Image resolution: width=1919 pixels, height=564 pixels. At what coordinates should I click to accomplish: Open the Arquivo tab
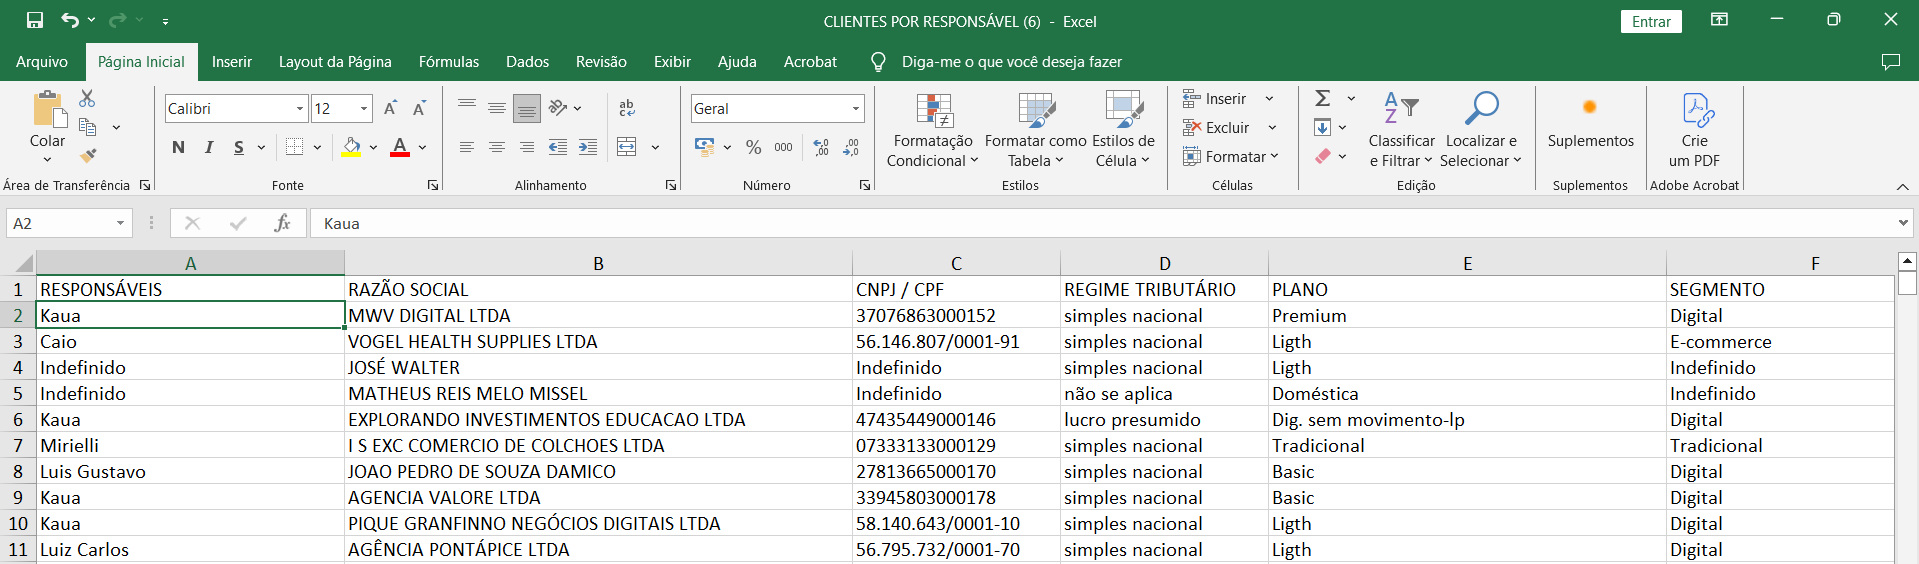point(42,61)
